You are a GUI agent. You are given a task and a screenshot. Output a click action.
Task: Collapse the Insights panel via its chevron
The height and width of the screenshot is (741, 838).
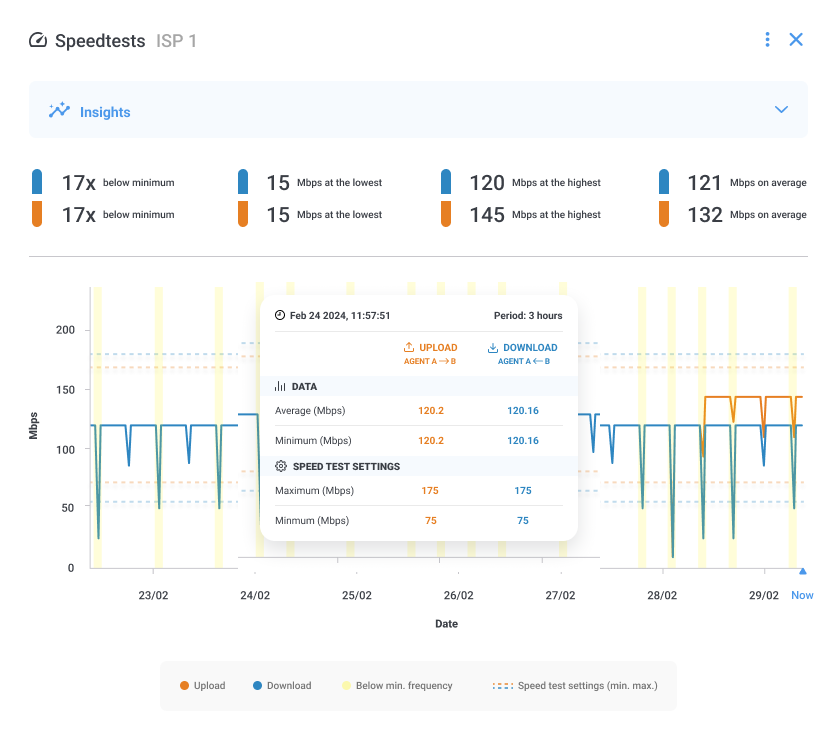click(x=782, y=108)
